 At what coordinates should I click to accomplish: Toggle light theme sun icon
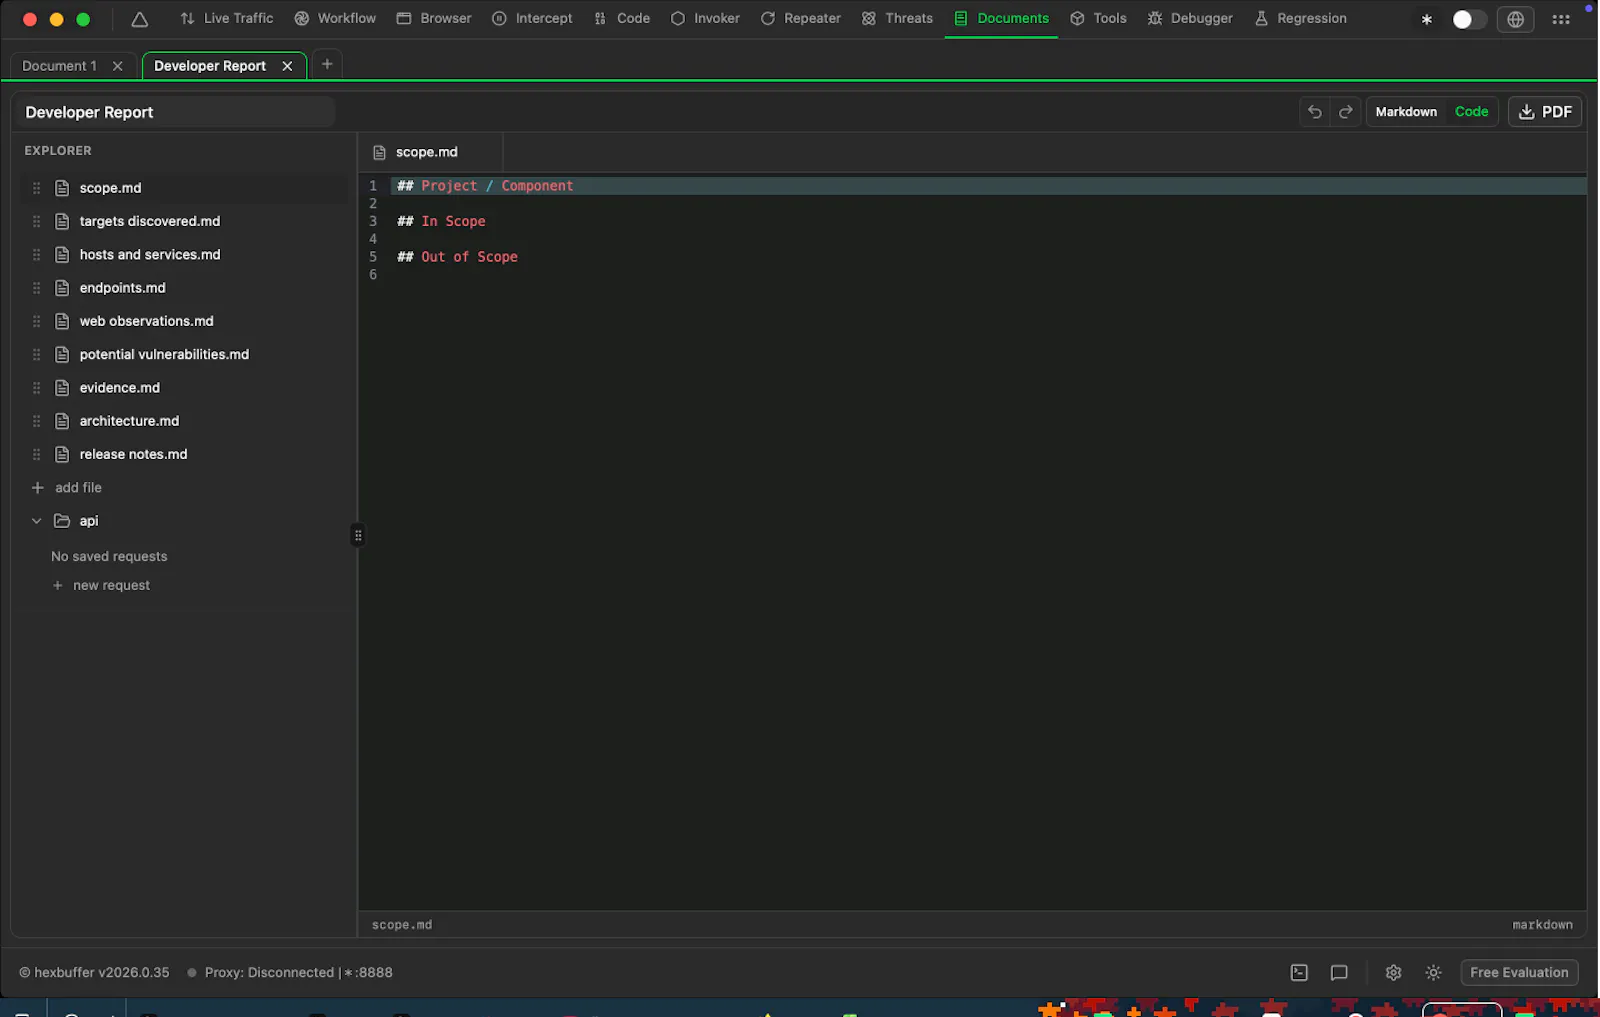click(x=1433, y=972)
